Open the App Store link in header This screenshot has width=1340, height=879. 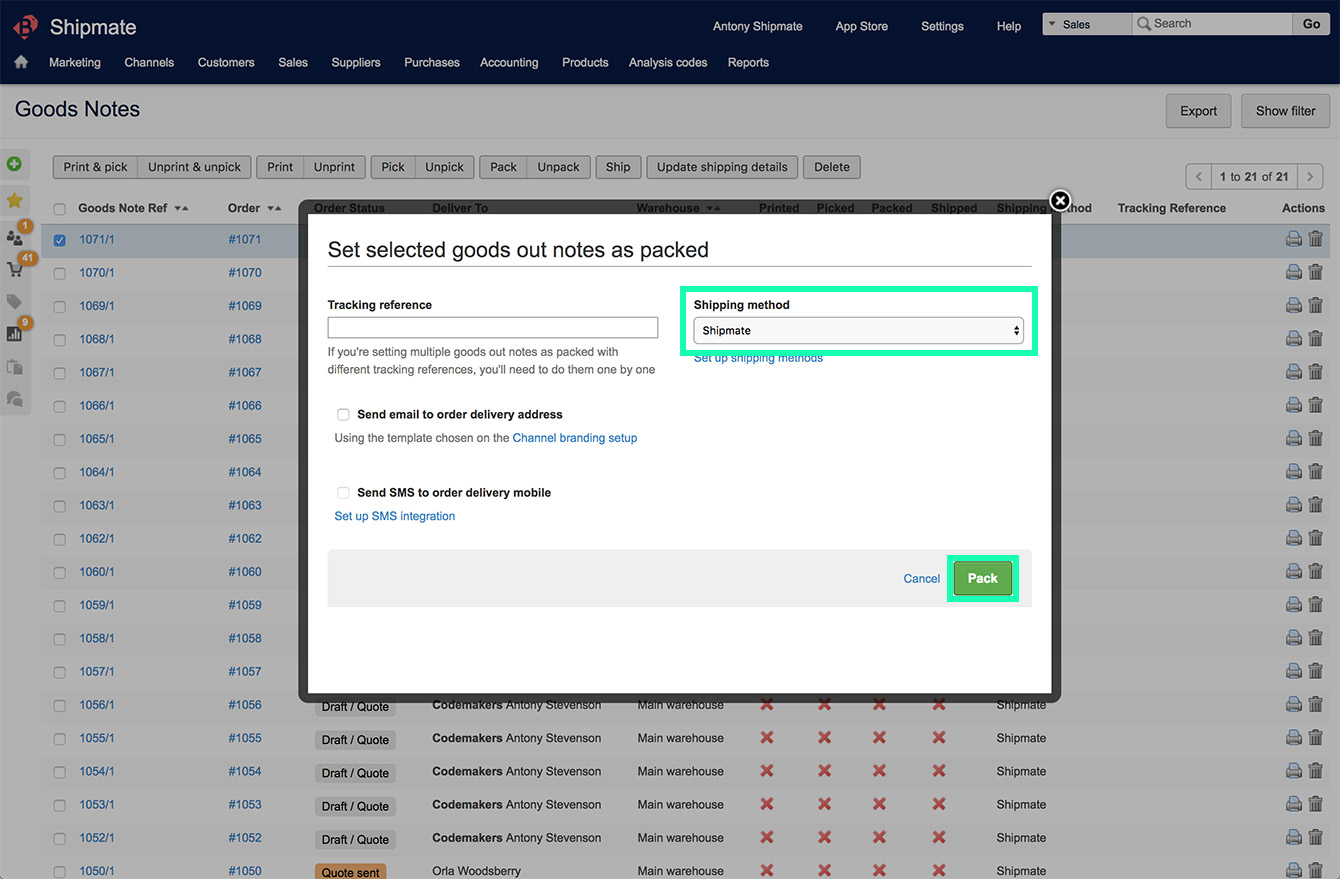(x=861, y=26)
